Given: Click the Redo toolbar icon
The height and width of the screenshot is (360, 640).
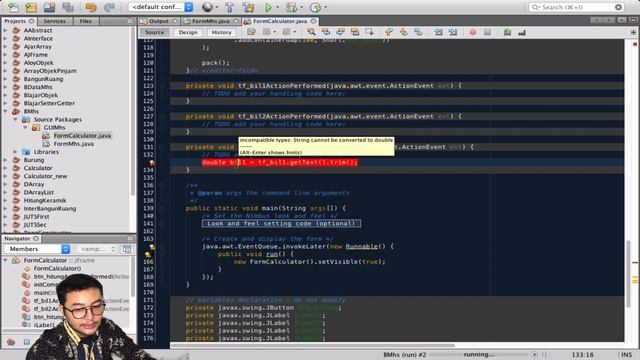Looking at the screenshot, I should click(x=109, y=7).
